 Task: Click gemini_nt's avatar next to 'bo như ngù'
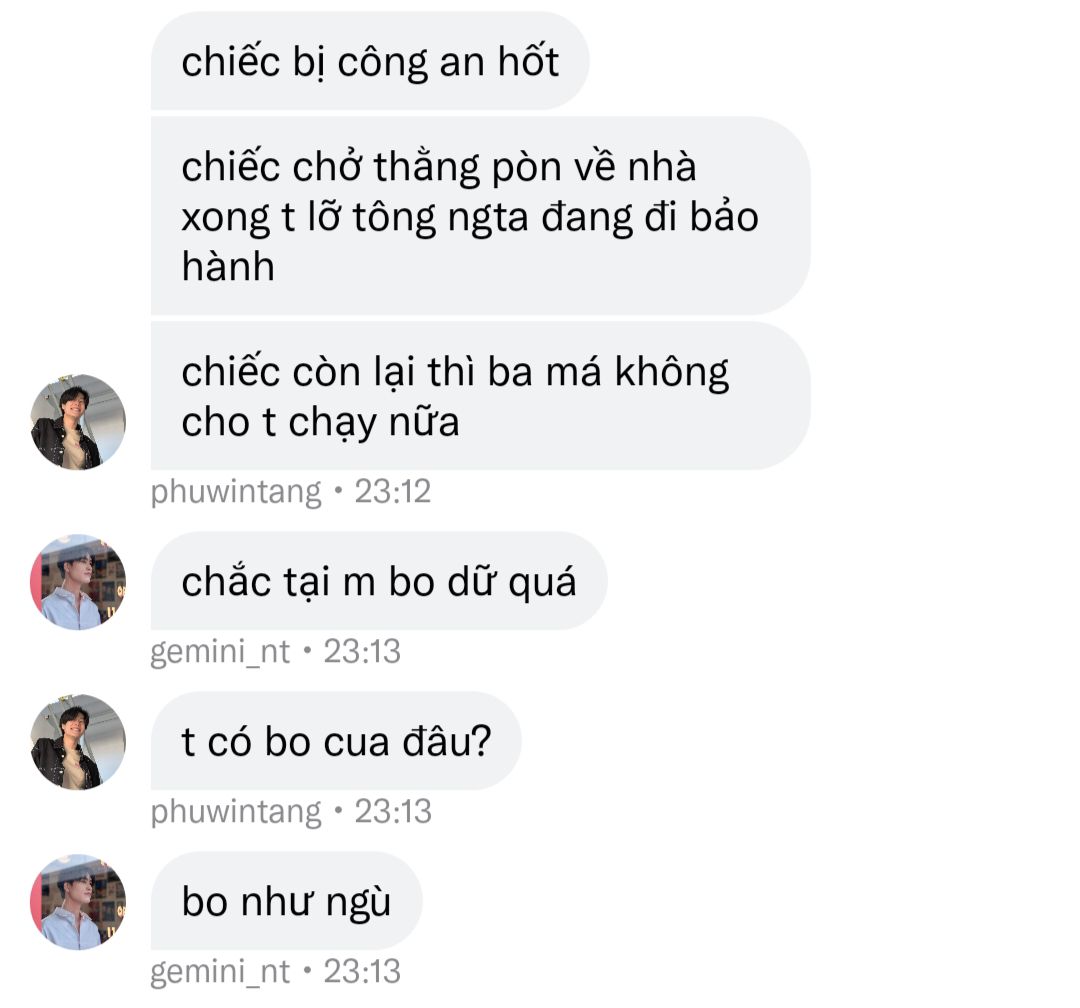pyautogui.click(x=79, y=902)
